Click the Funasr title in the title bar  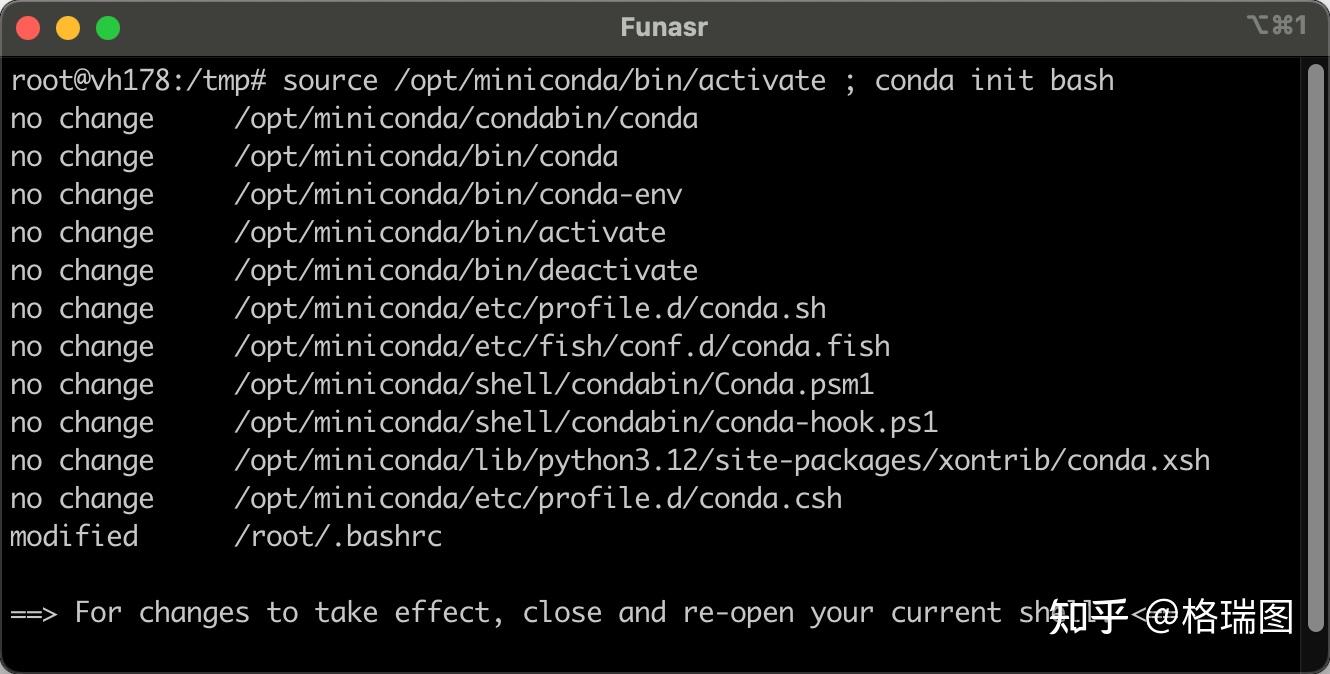pos(664,27)
